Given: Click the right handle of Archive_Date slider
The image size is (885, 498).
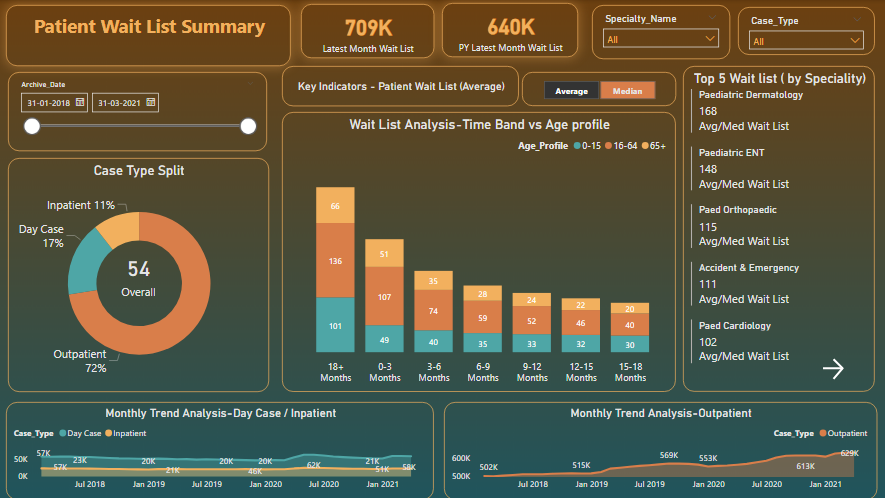Looking at the screenshot, I should pyautogui.click(x=248, y=126).
